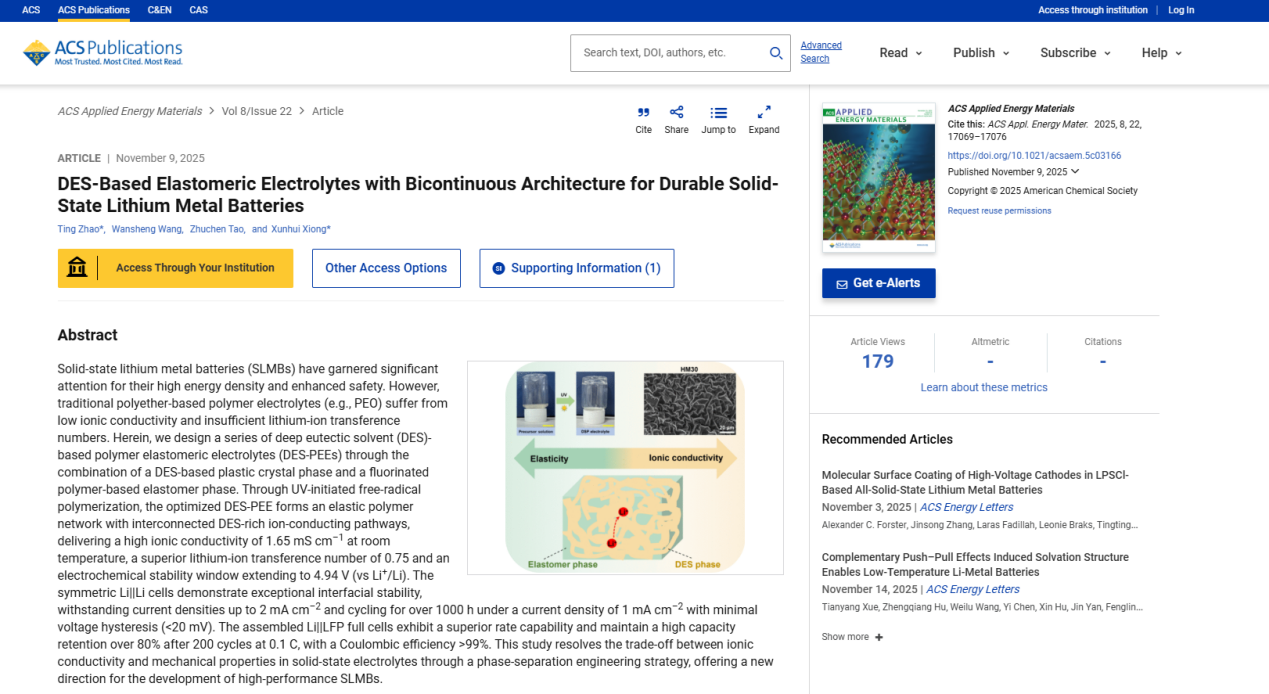Switch to the C&EN top tab
Viewport: 1269px width, 694px height.
coord(159,10)
